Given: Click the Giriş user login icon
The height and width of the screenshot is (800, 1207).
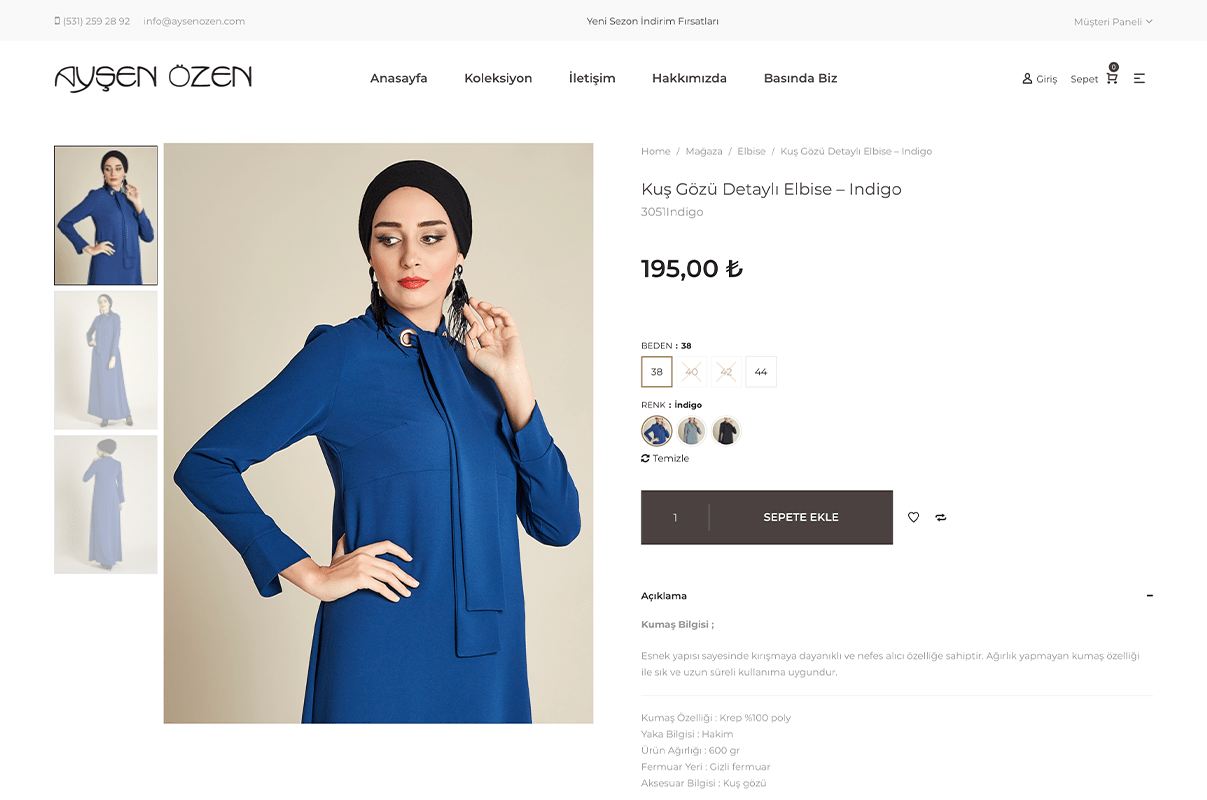Looking at the screenshot, I should [x=1027, y=78].
